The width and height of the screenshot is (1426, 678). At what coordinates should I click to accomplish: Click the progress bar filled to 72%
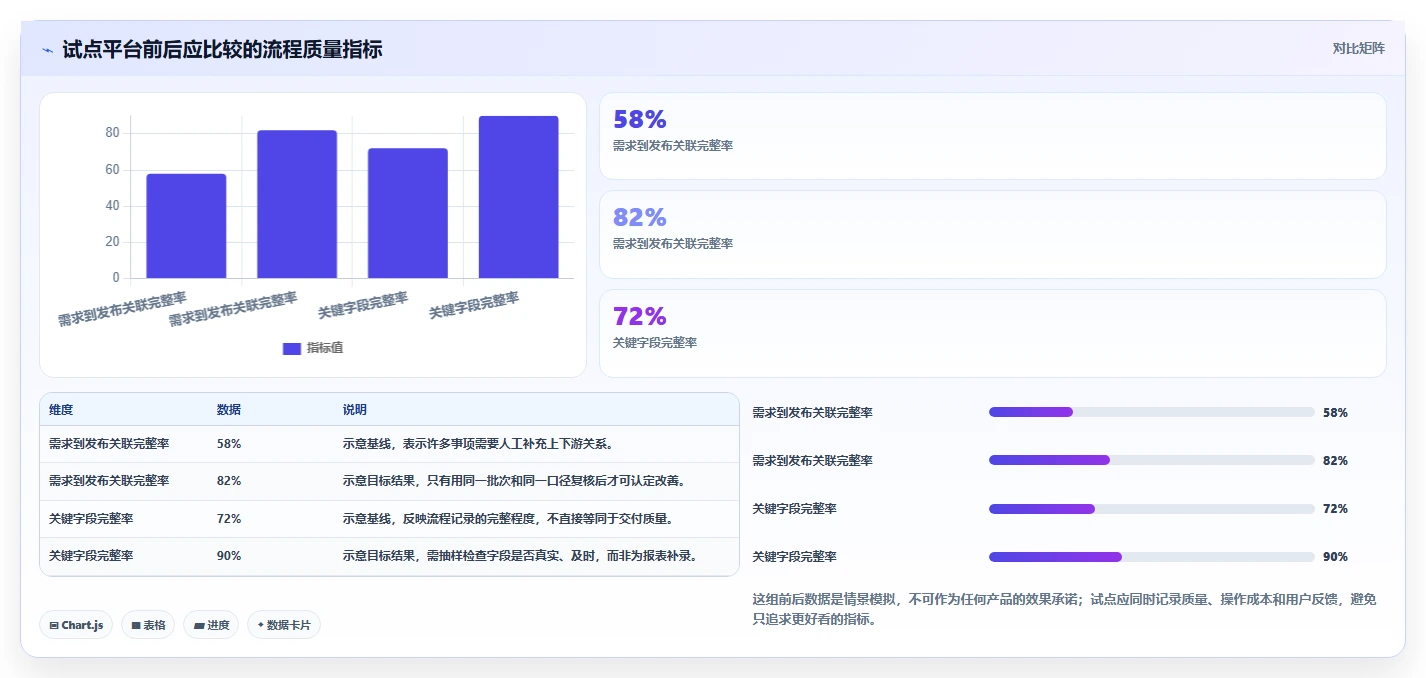1151,509
